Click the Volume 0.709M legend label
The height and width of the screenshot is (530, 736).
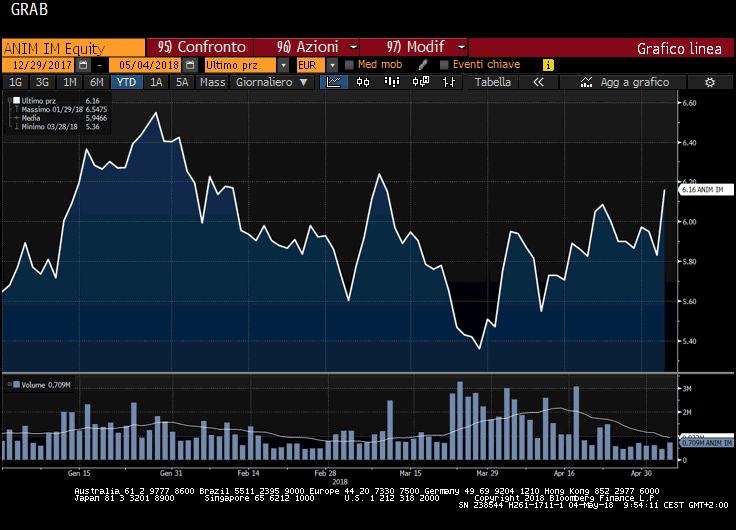pyautogui.click(x=46, y=385)
